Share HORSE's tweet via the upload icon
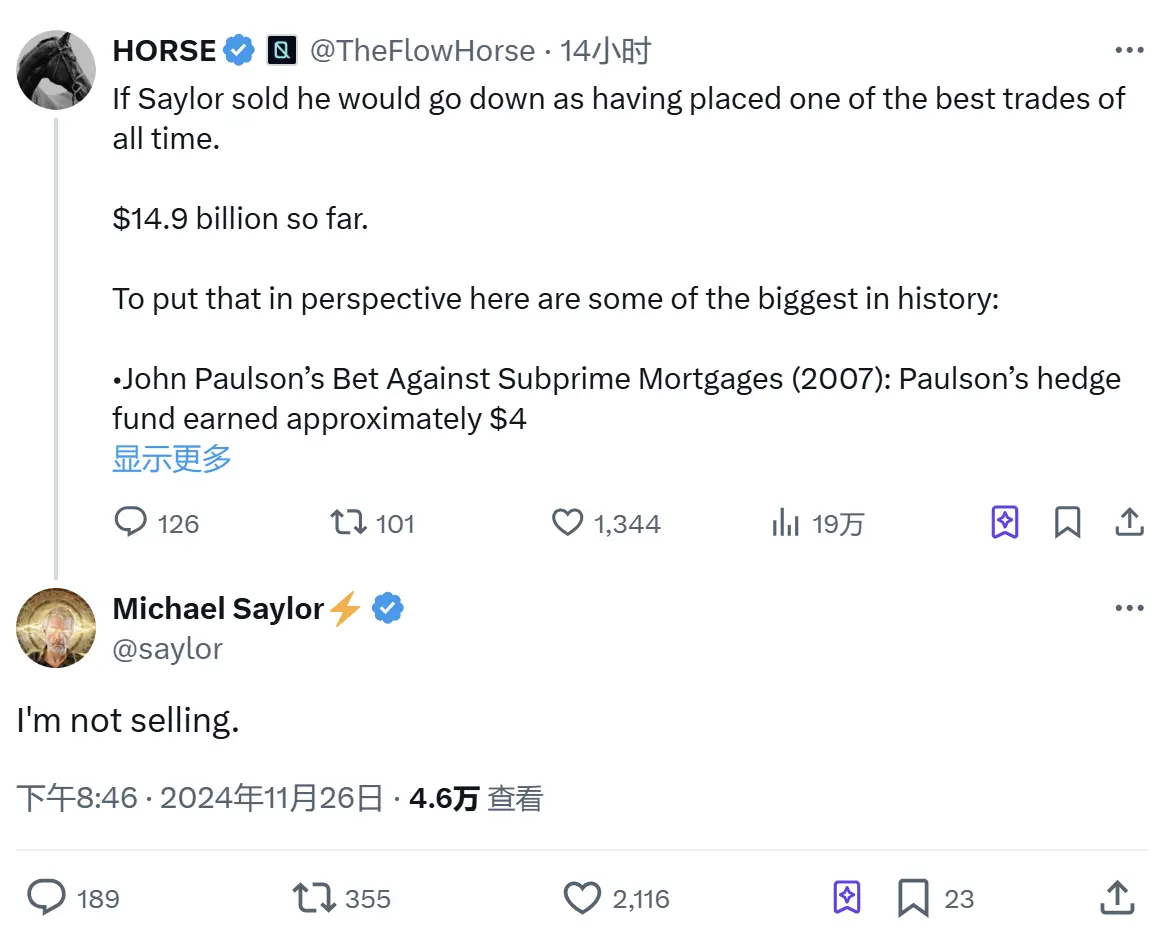Image resolution: width=1164 pixels, height=933 pixels. tap(1129, 521)
